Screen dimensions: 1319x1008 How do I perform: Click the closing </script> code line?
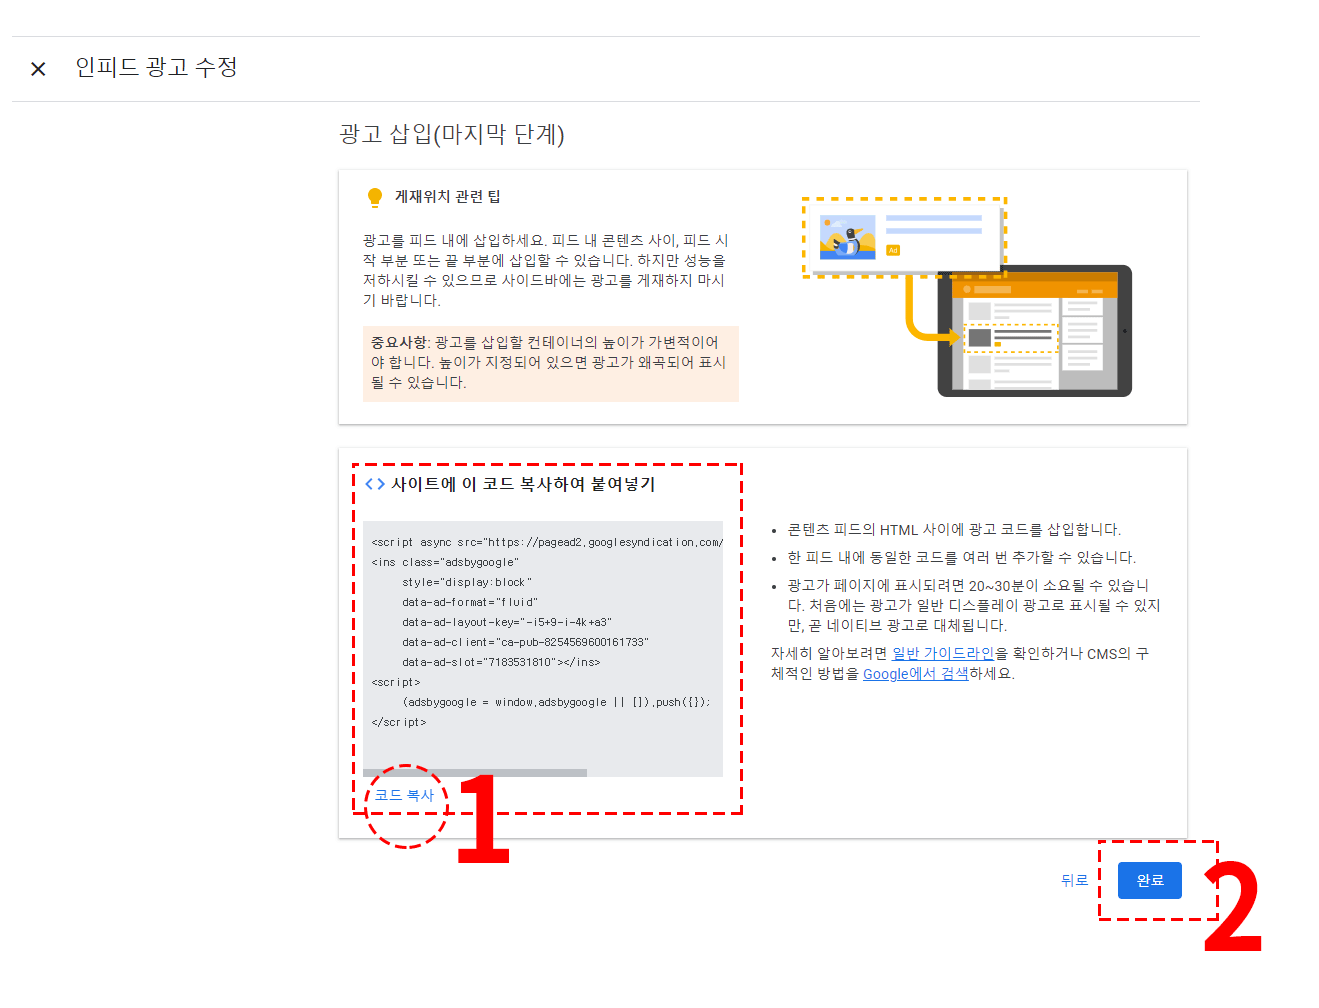(399, 722)
